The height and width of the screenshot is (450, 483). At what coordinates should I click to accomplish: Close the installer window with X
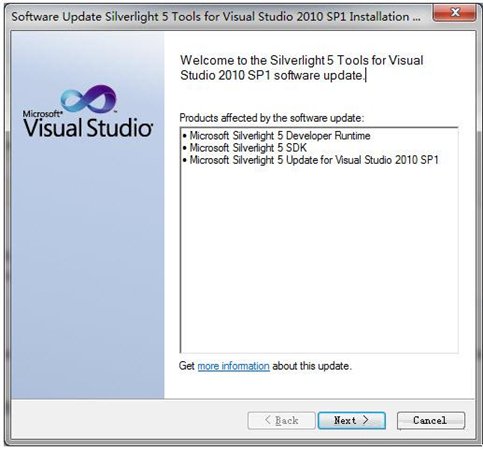click(x=454, y=13)
